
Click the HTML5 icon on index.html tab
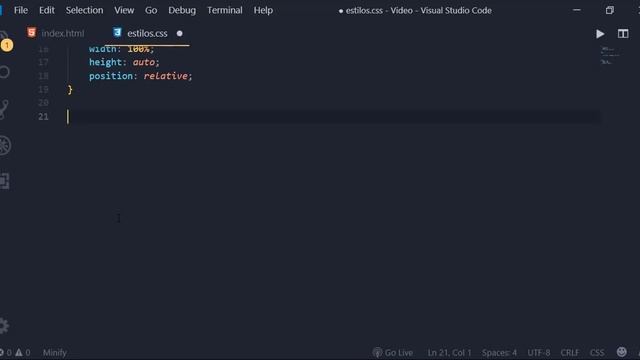point(31,33)
